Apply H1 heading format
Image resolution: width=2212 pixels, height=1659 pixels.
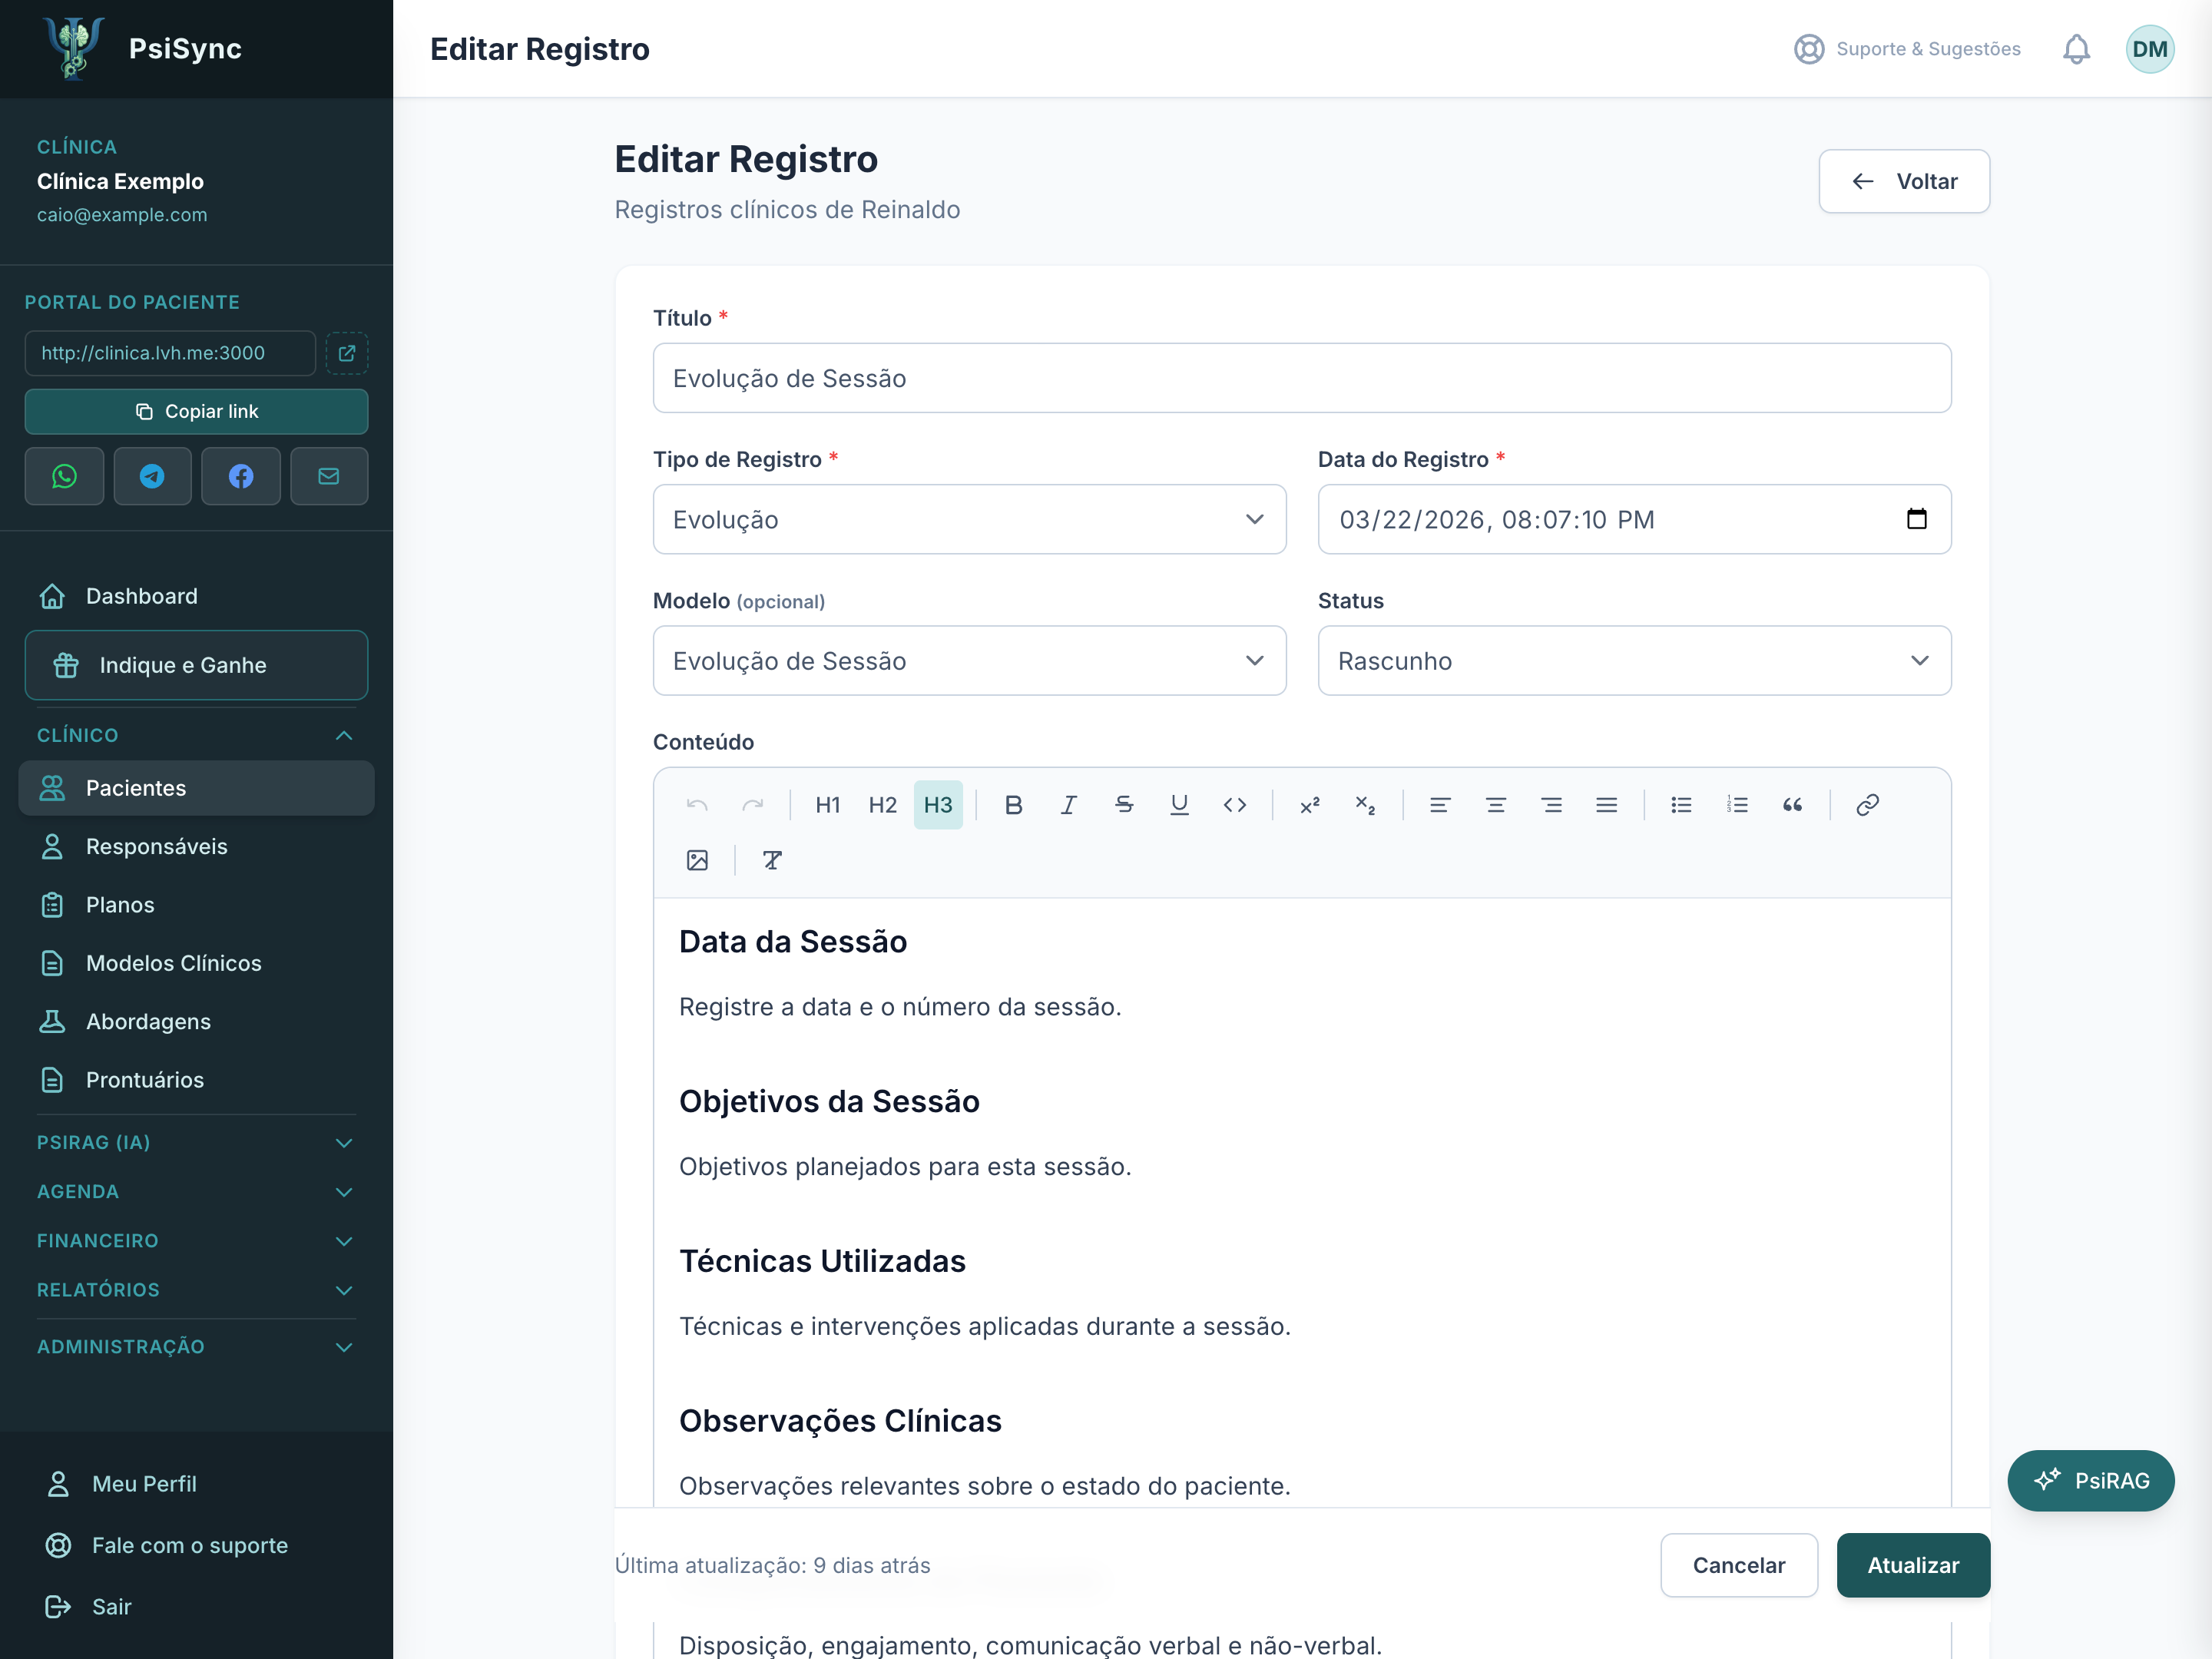point(827,805)
